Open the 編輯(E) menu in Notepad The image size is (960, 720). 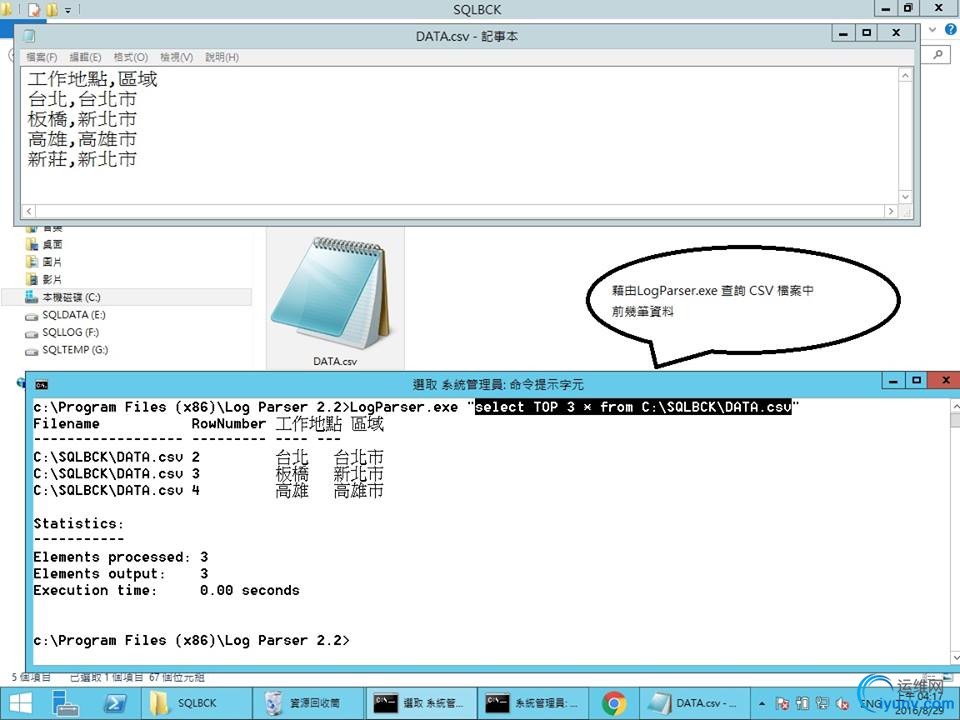pyautogui.click(x=85, y=57)
